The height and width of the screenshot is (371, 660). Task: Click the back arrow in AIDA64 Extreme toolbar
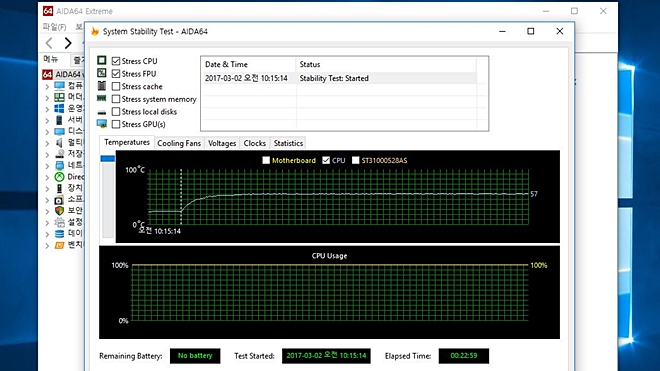coord(49,43)
